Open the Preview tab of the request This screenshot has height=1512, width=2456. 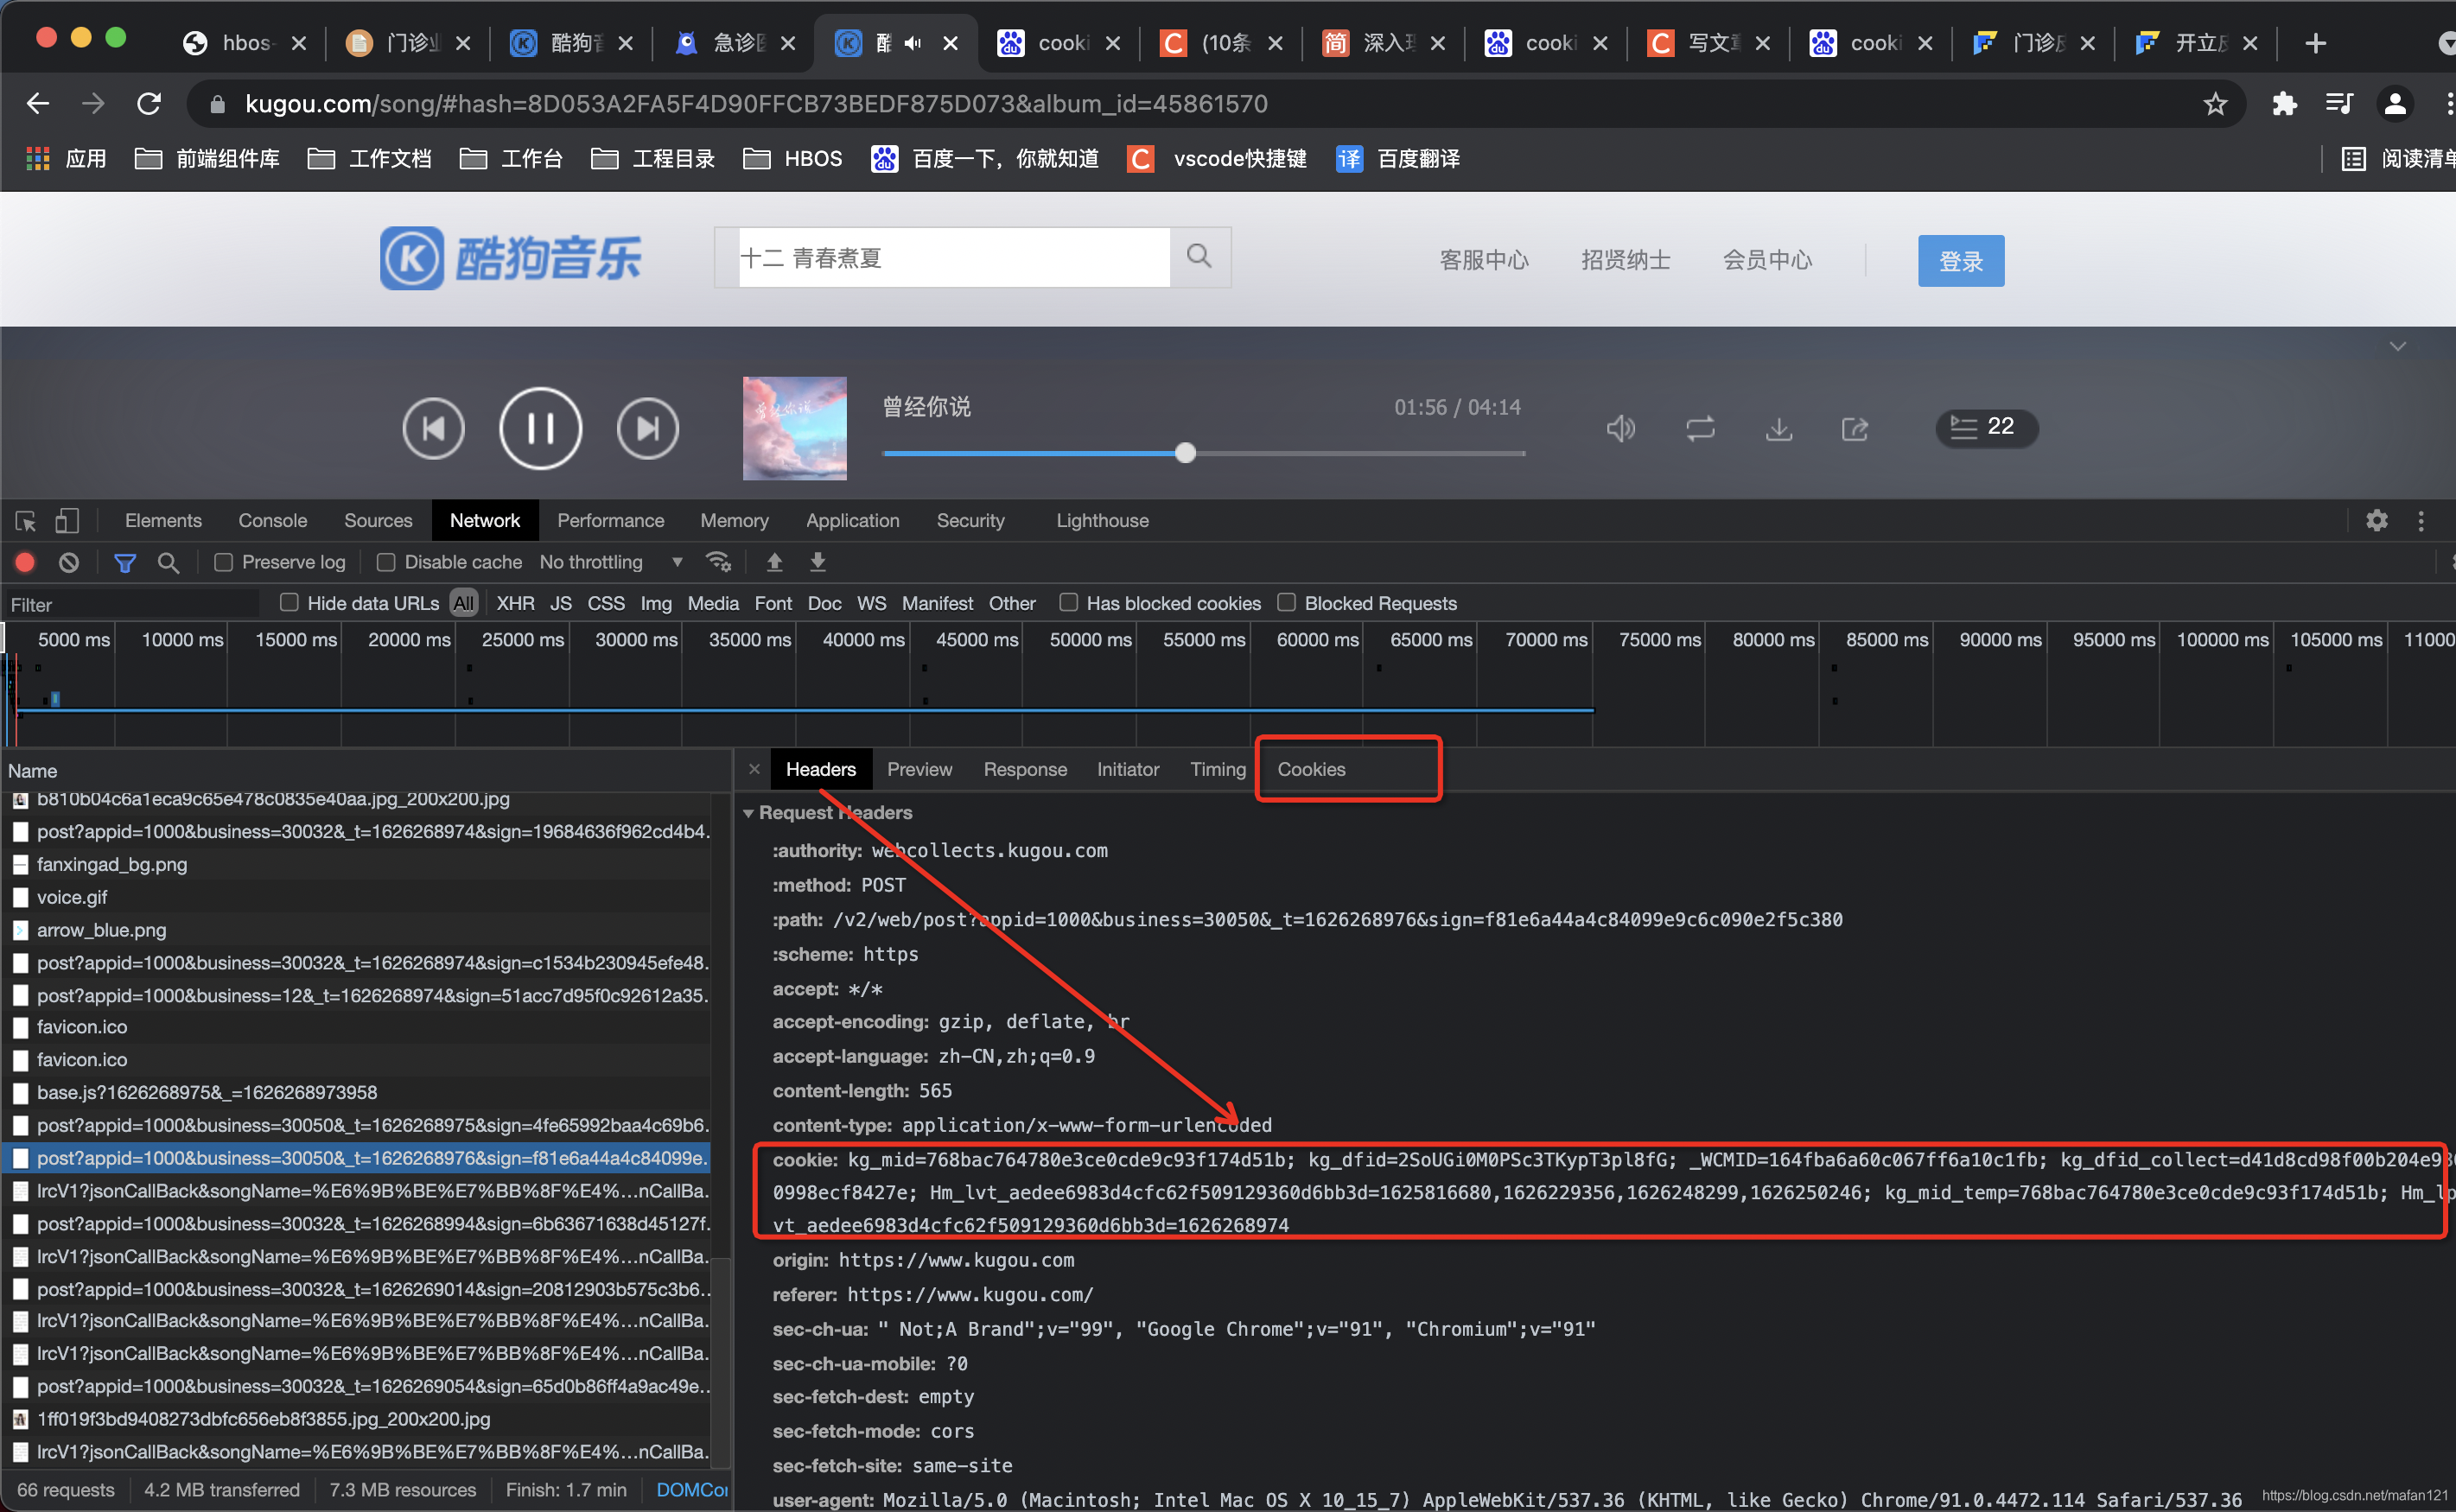(919, 769)
